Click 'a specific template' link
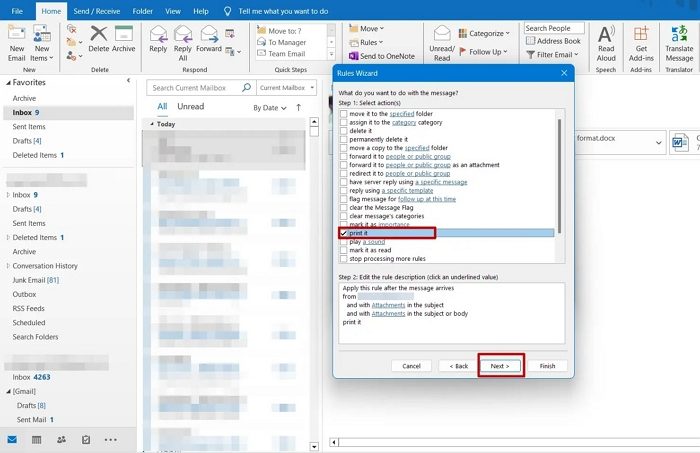 click(x=408, y=191)
